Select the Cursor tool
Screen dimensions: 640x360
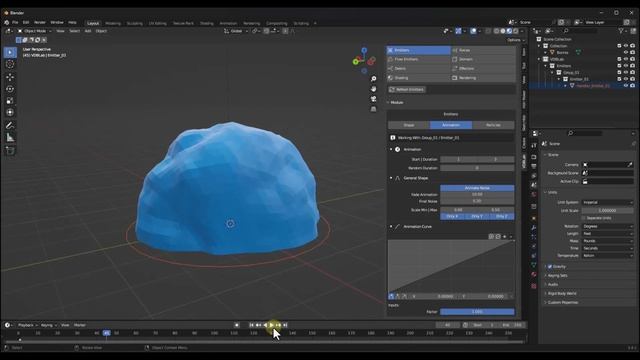tap(10, 64)
